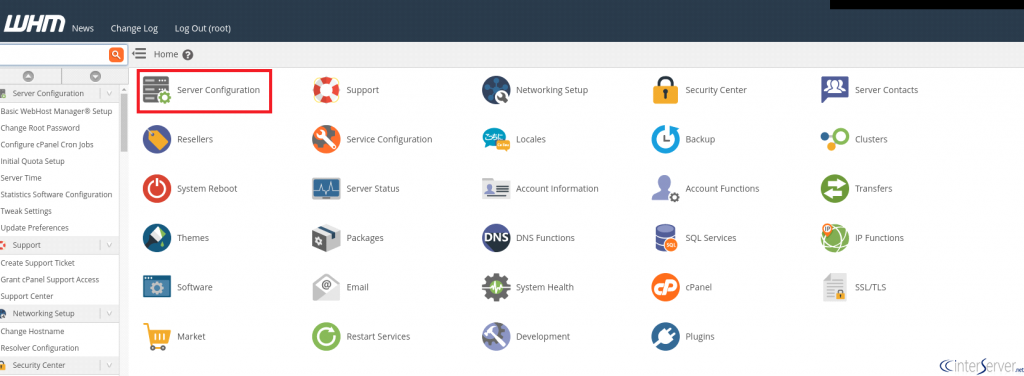The height and width of the screenshot is (376, 1024).
Task: Open the Support lifebuoy icon
Action: click(326, 90)
